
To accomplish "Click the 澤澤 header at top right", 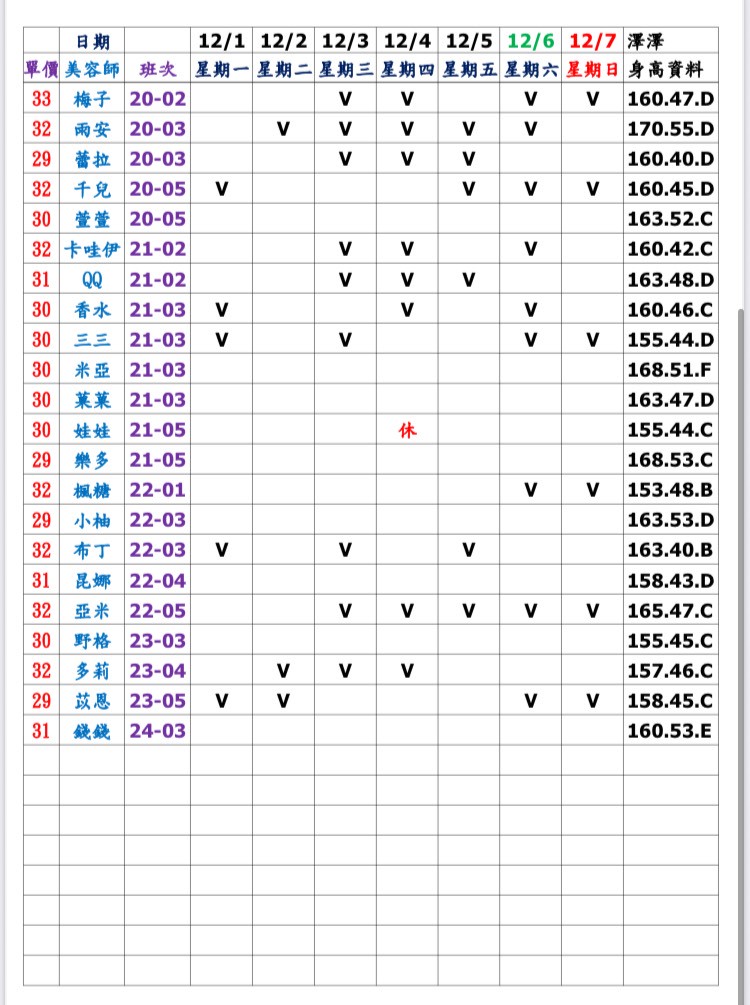I will pyautogui.click(x=644, y=41).
